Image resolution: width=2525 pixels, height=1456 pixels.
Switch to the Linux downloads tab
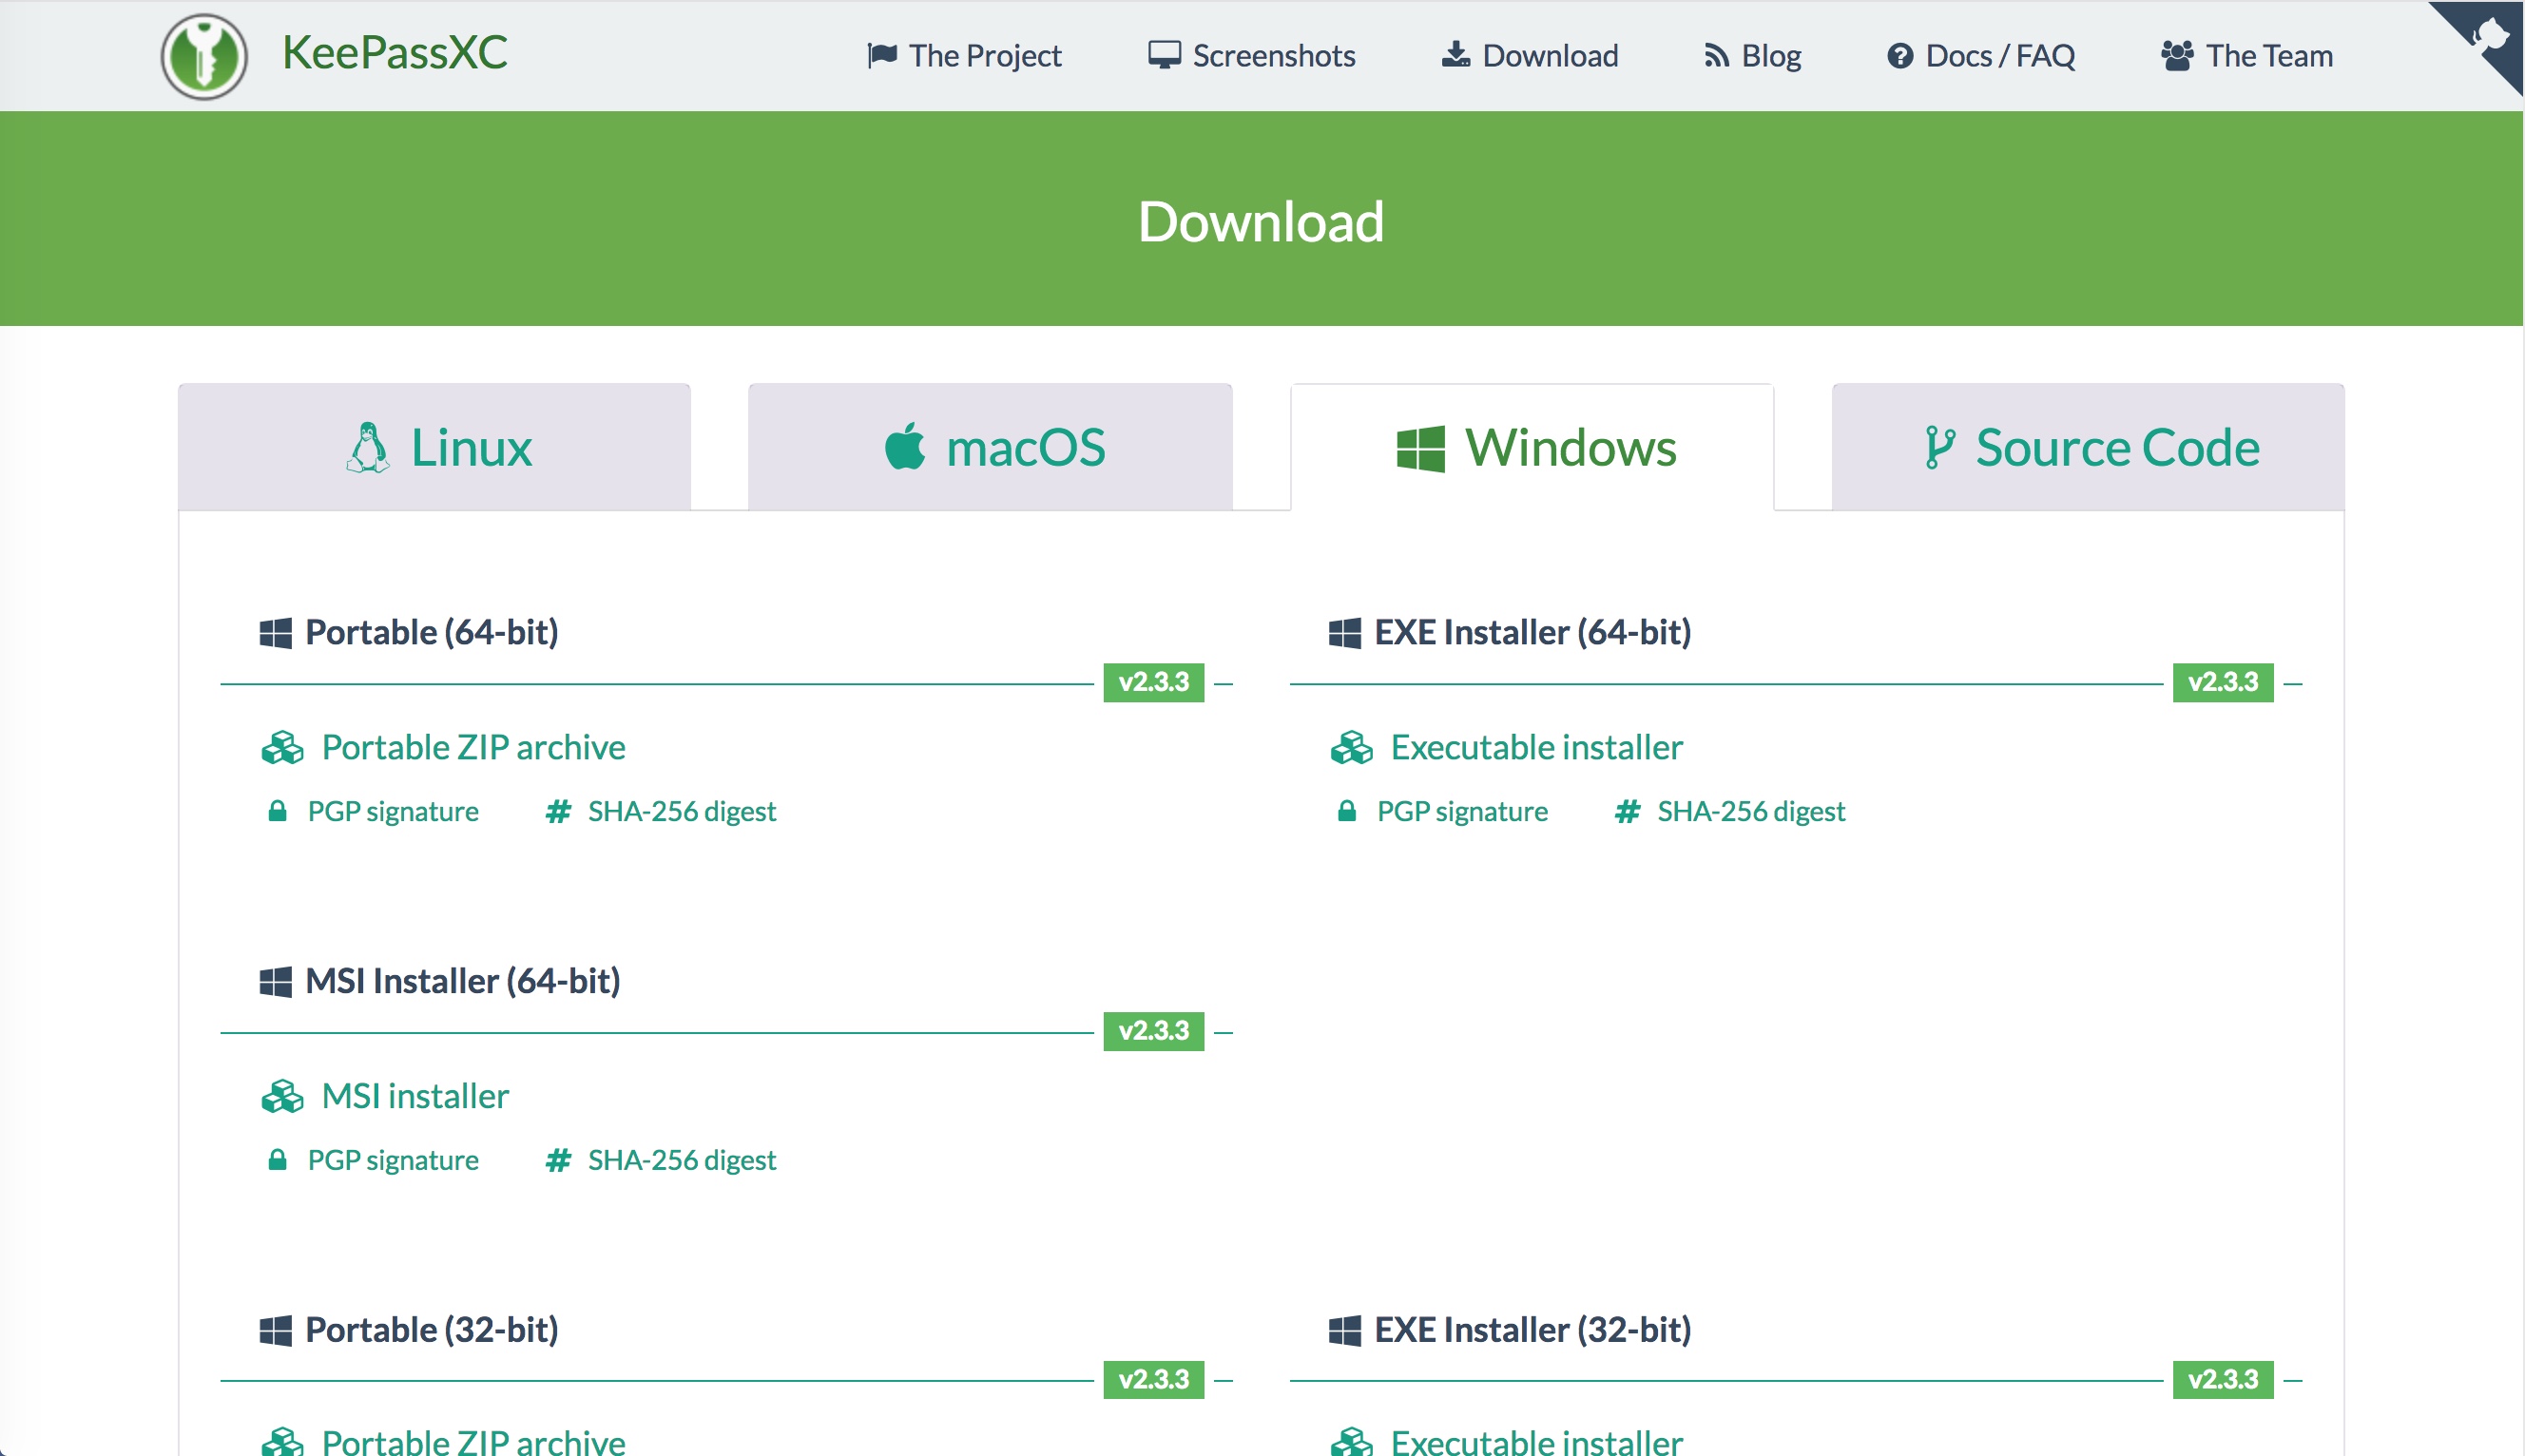(435, 448)
